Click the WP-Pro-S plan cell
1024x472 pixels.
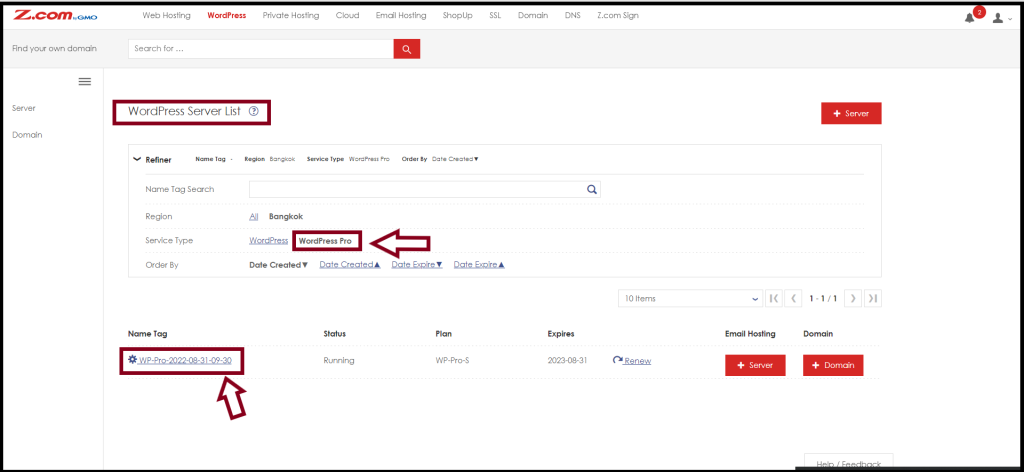point(452,360)
